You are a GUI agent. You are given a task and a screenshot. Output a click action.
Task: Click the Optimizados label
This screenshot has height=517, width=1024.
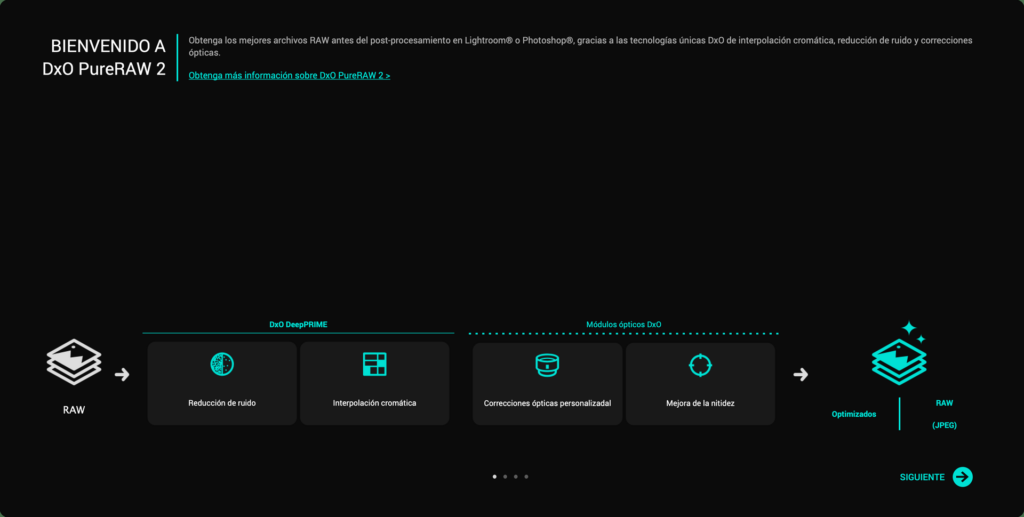(x=854, y=415)
